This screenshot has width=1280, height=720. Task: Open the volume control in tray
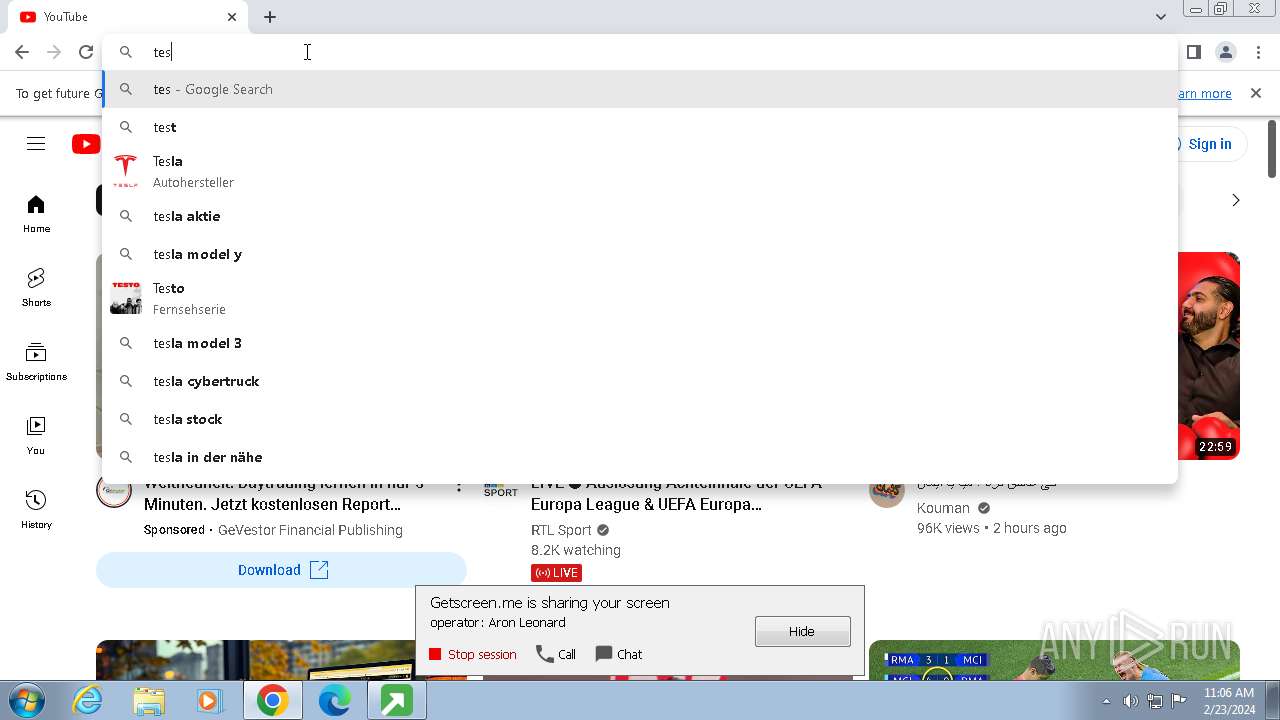(1131, 701)
